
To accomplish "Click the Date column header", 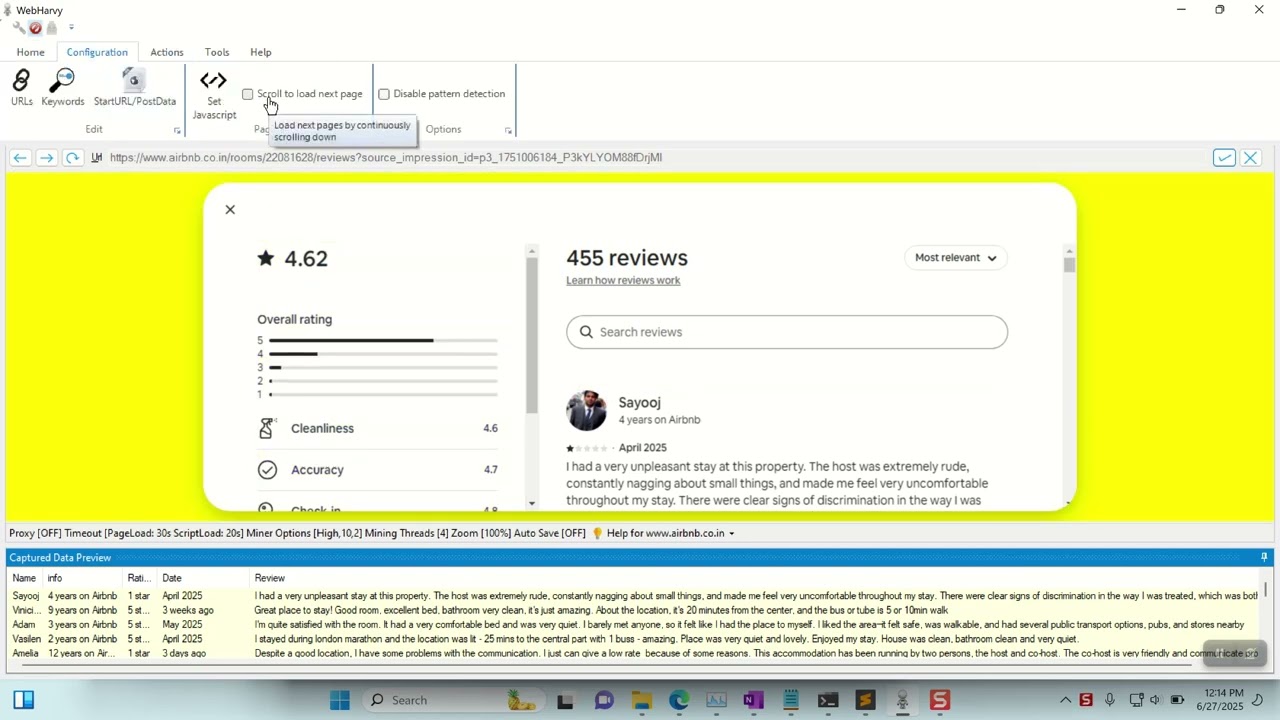I will [204, 578].
